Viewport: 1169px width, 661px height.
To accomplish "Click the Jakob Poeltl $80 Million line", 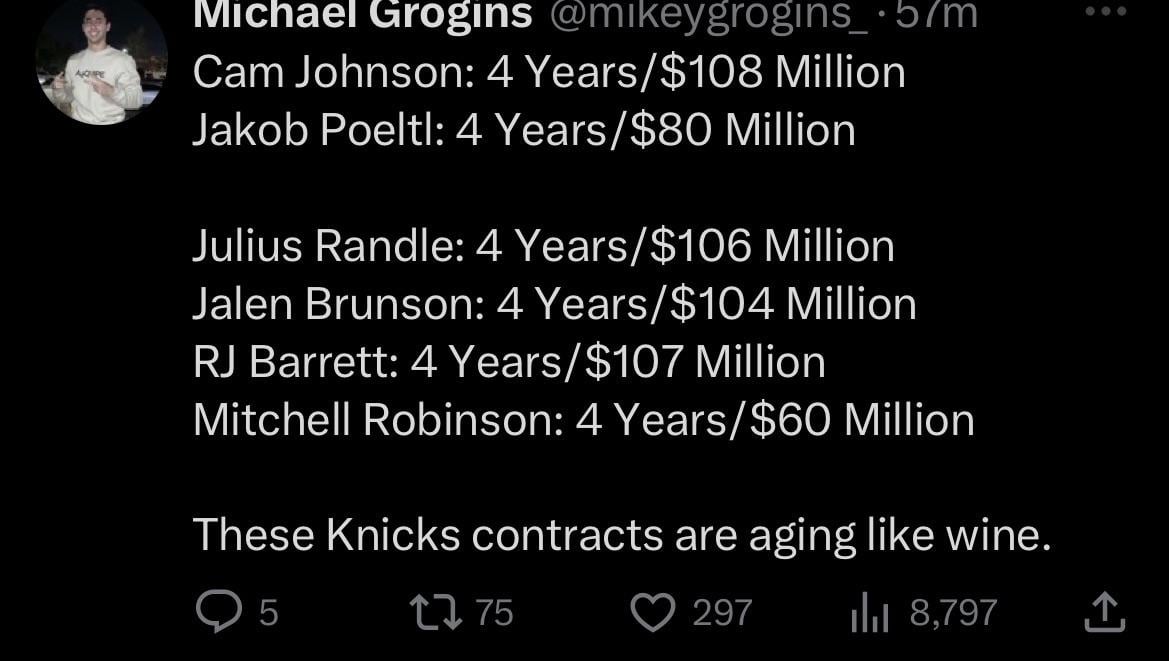I will tap(523, 130).
